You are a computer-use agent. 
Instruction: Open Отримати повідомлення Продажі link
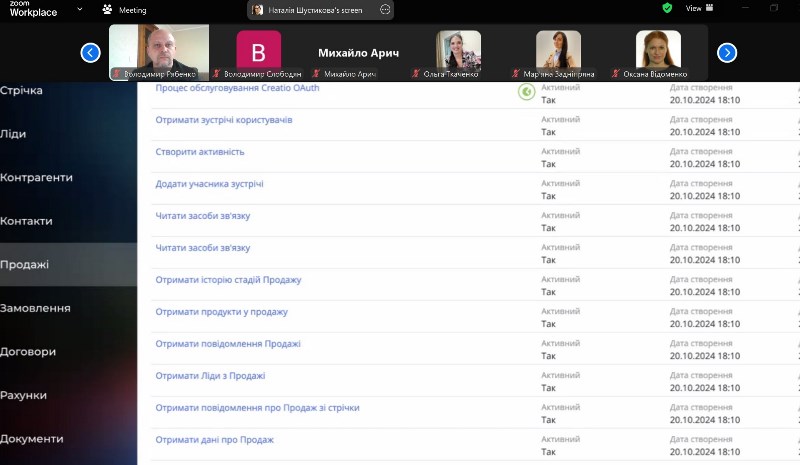228,344
